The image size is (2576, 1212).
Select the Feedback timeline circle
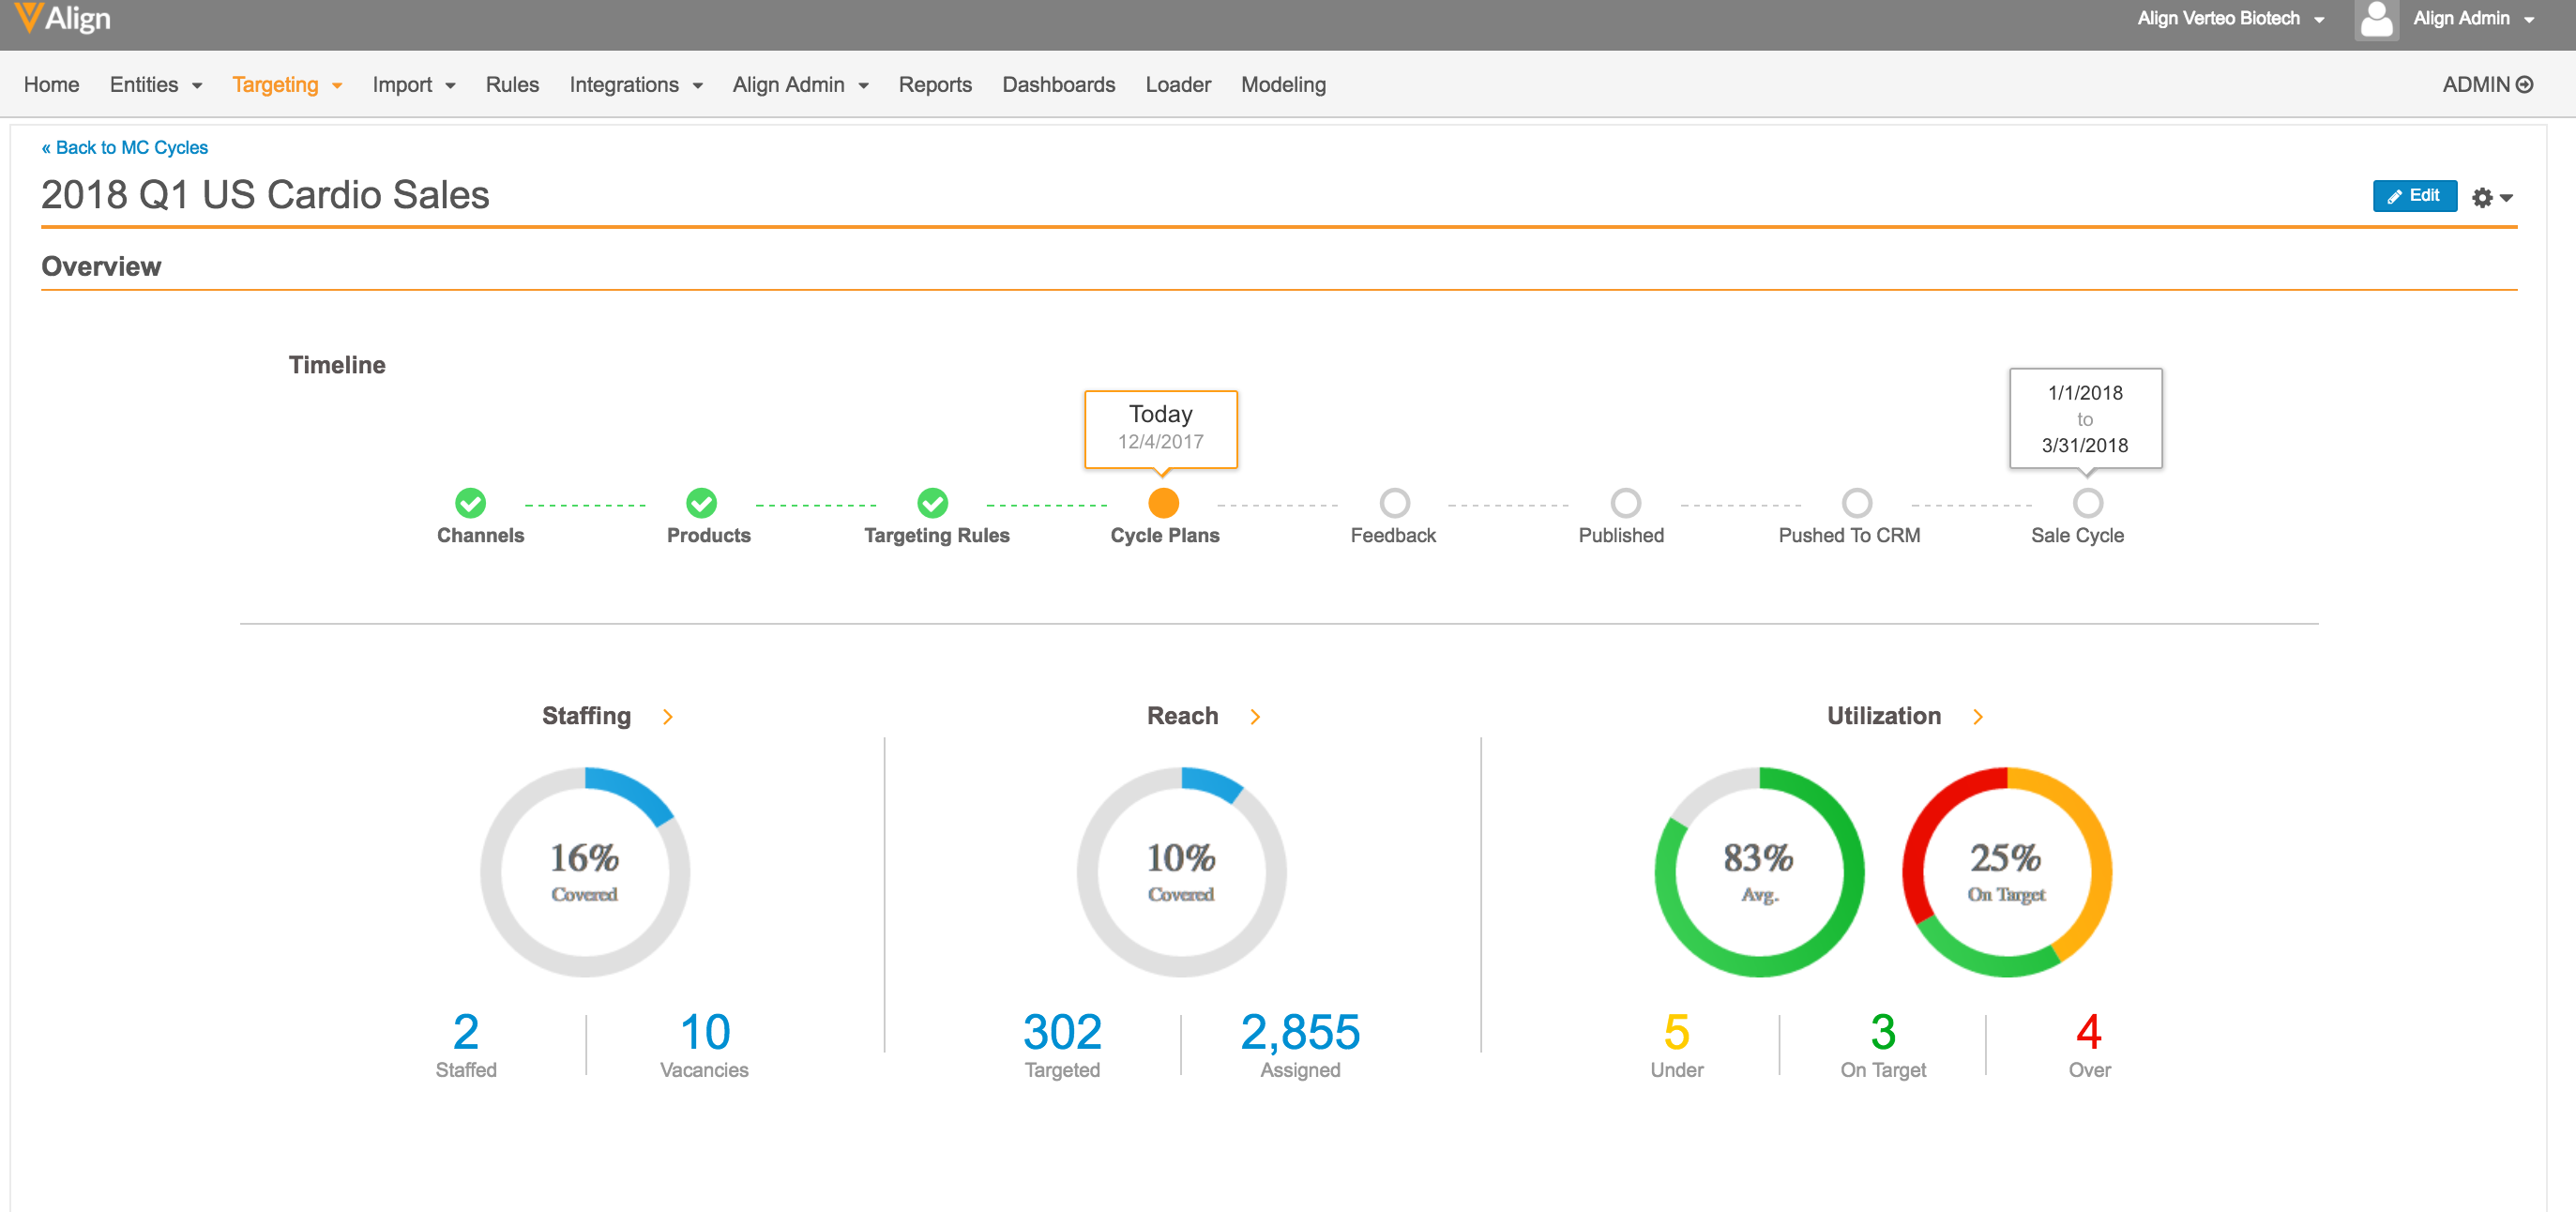coord(1394,503)
